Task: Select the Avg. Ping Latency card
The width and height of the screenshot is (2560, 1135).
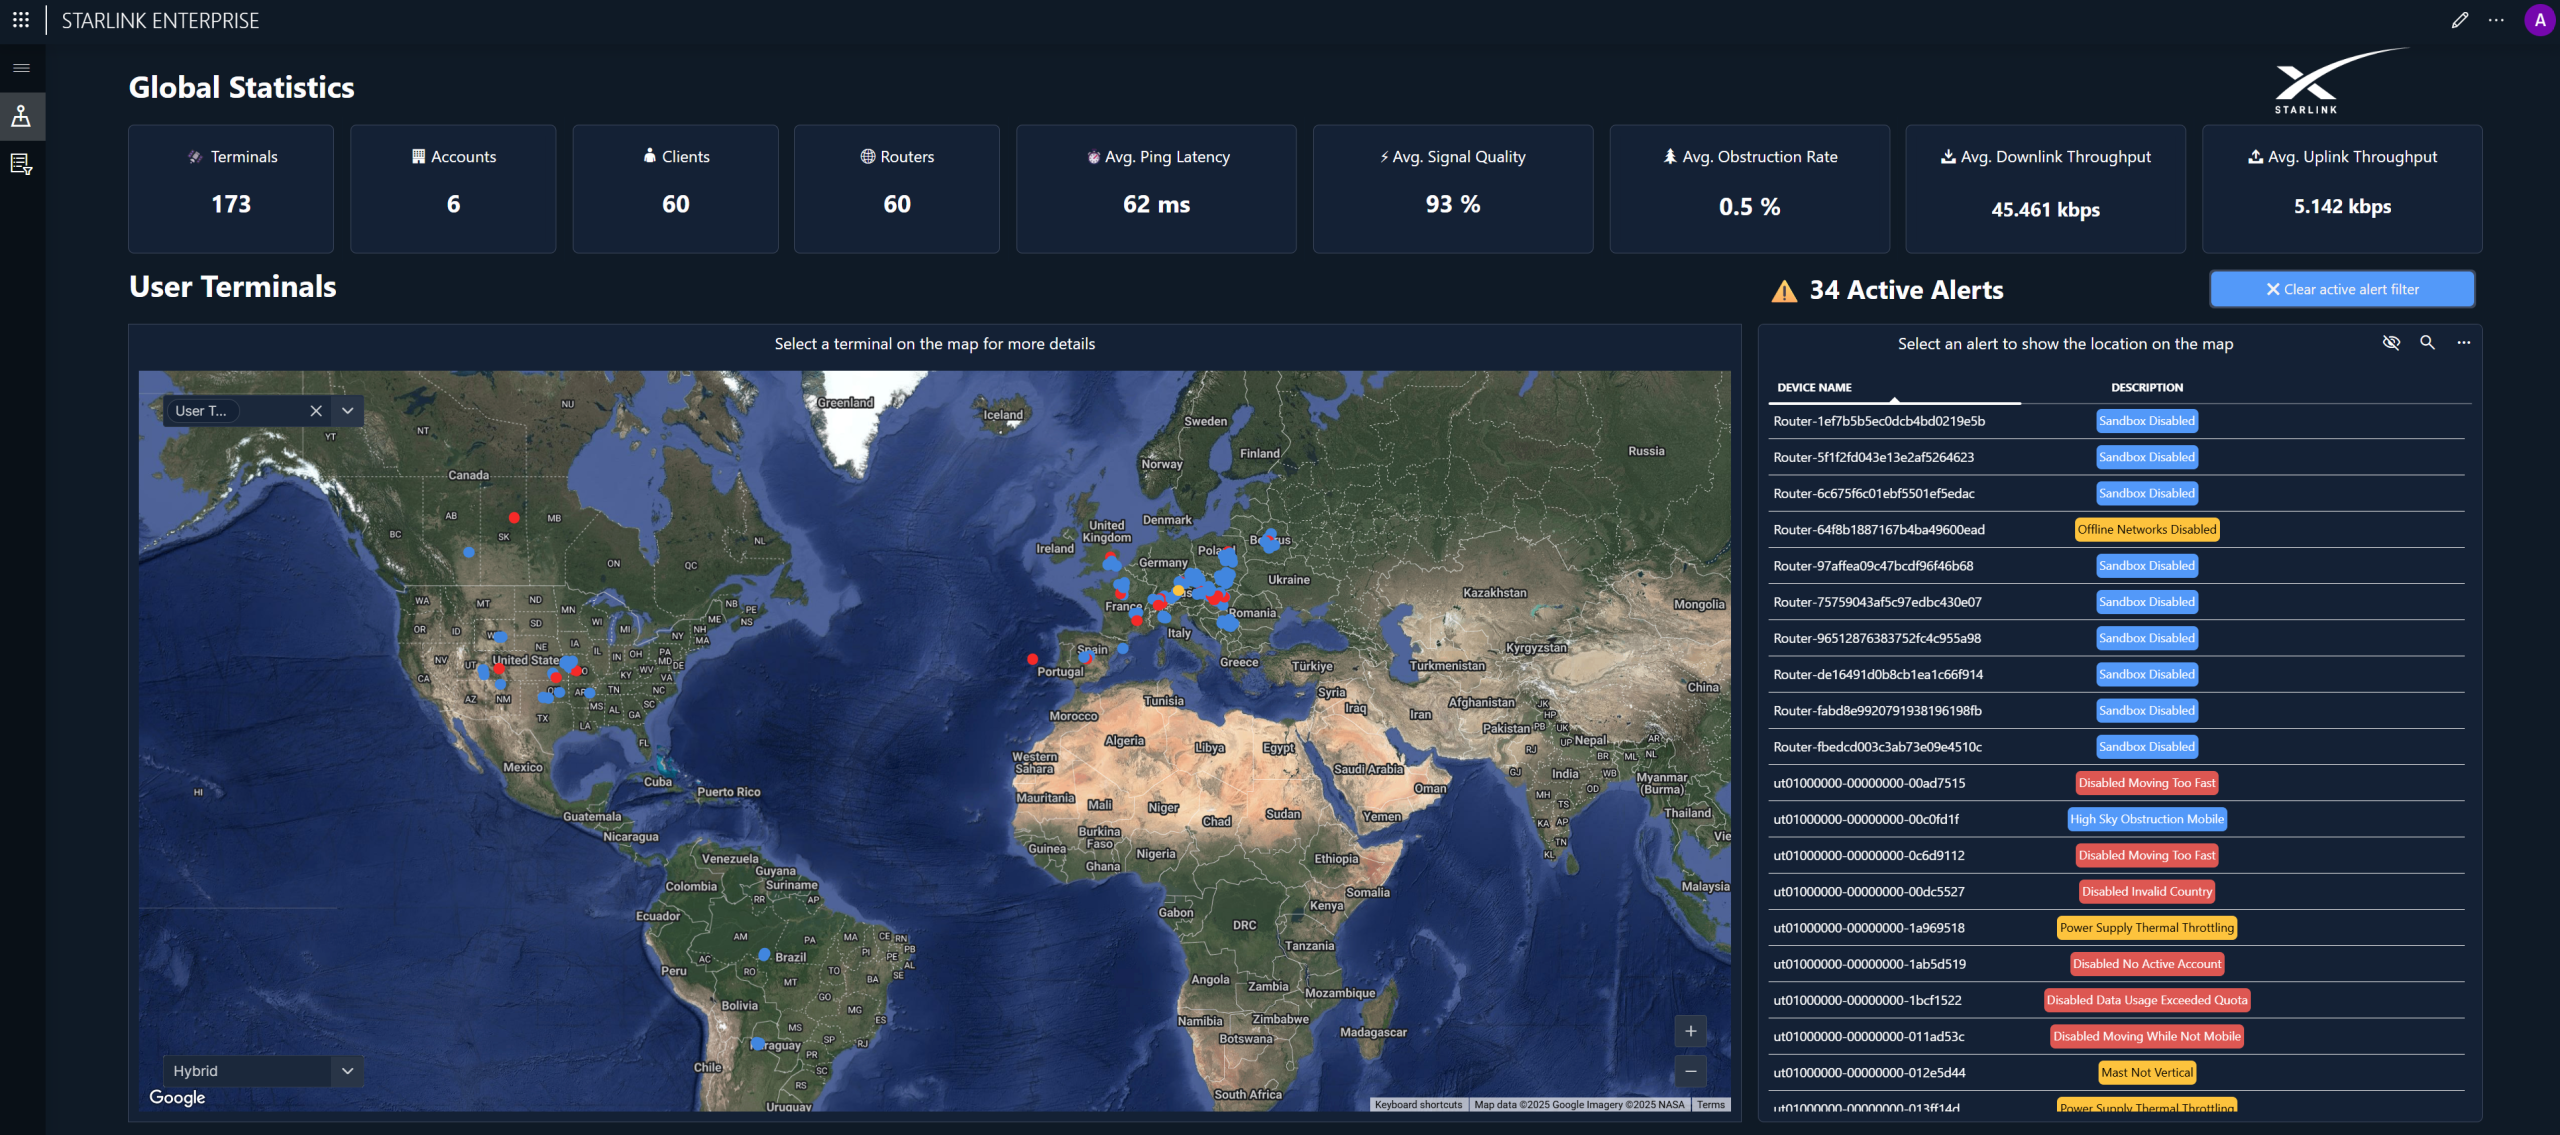Action: click(1156, 189)
